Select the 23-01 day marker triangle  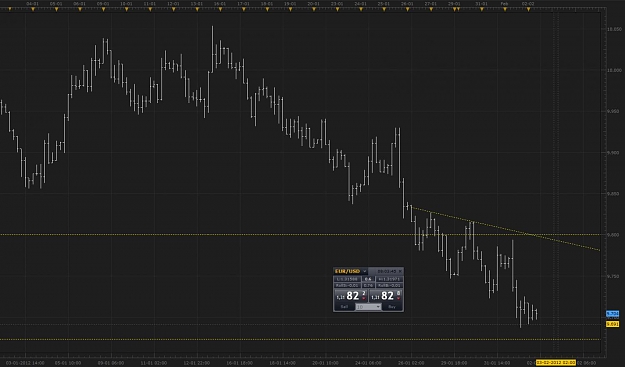pyautogui.click(x=337, y=9)
